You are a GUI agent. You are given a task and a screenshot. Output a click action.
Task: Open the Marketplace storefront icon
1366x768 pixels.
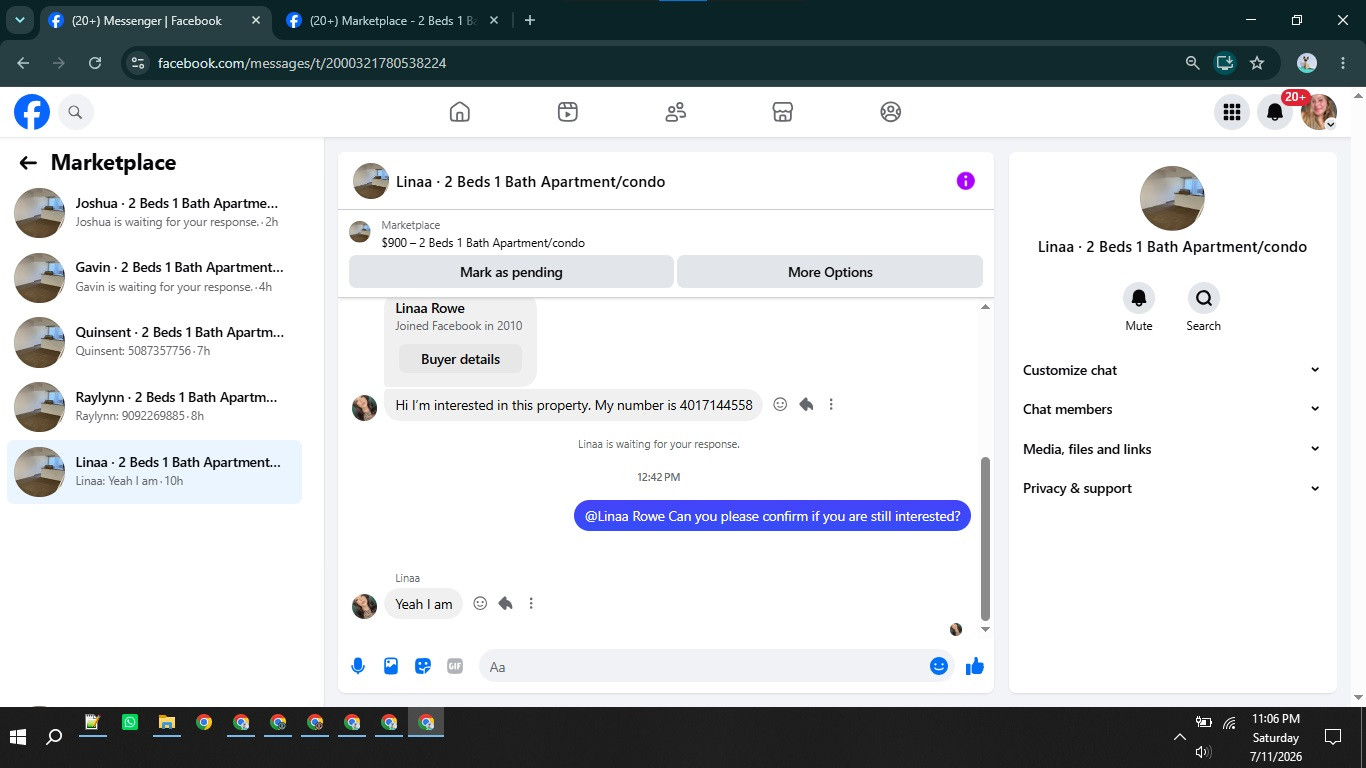(x=783, y=112)
